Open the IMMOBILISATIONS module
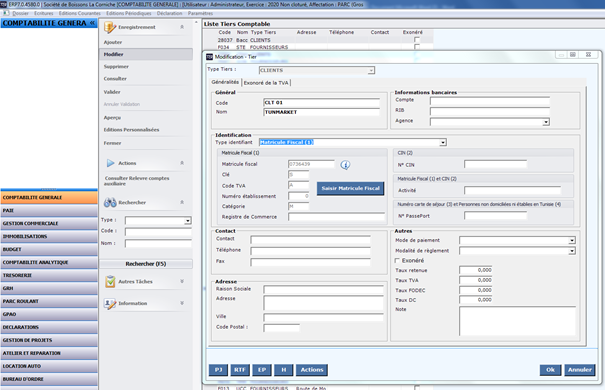Screen dimensions: 605x390 [x=49, y=236]
